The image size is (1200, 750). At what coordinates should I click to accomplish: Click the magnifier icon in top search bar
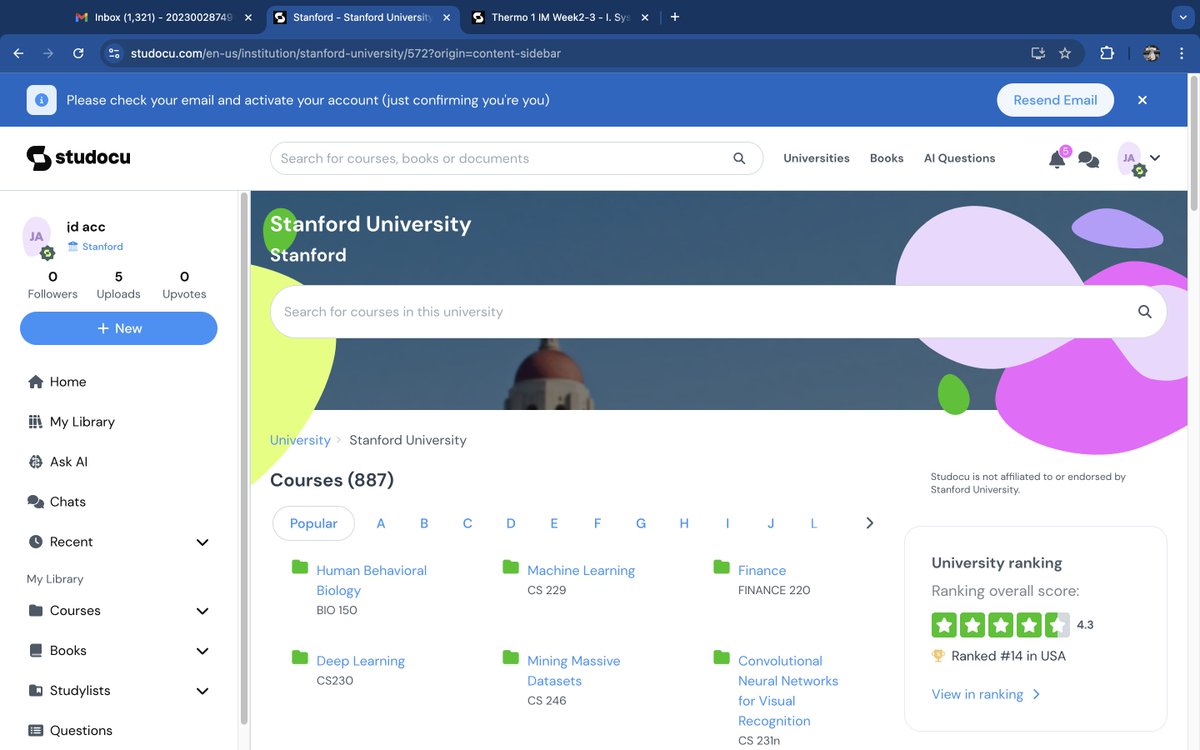click(739, 158)
